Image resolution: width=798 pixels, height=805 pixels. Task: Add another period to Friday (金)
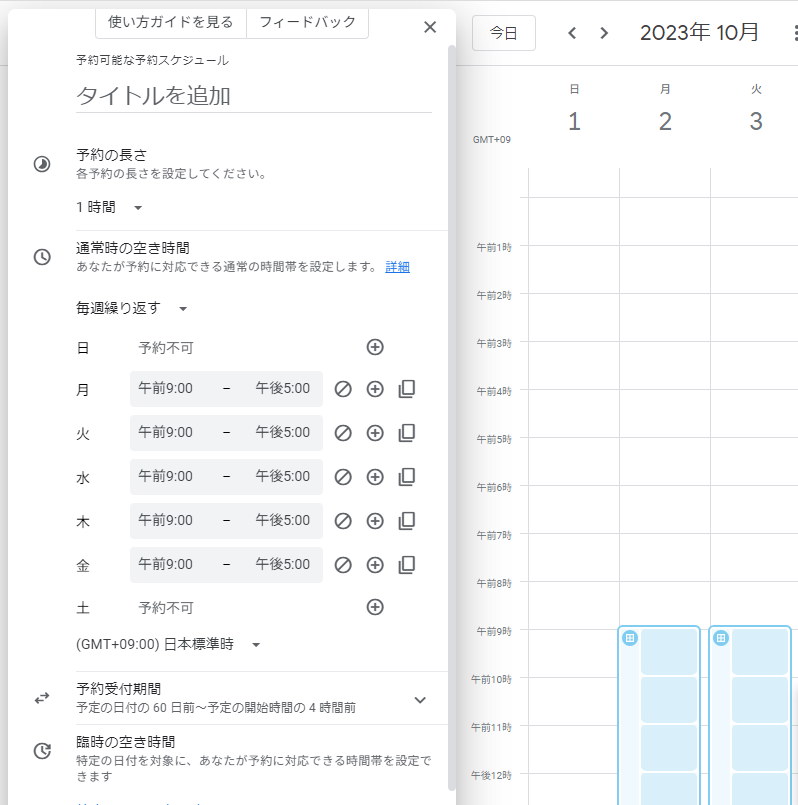pyautogui.click(x=375, y=565)
